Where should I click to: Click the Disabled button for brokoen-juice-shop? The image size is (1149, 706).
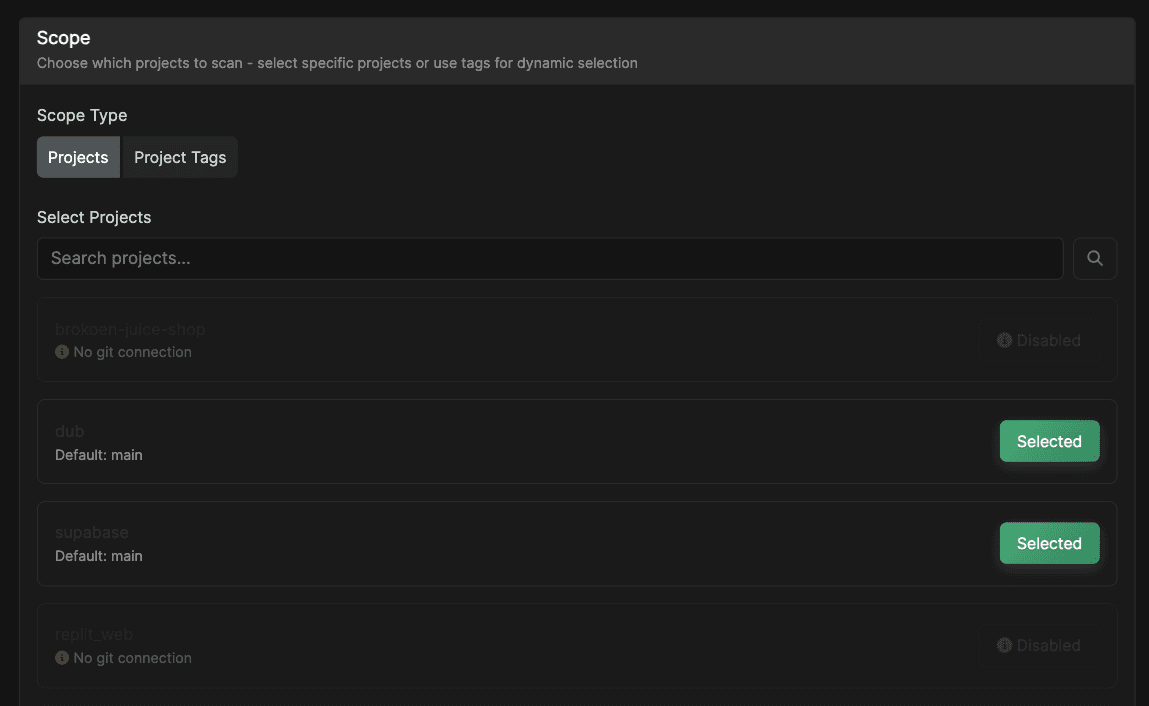click(x=1039, y=341)
